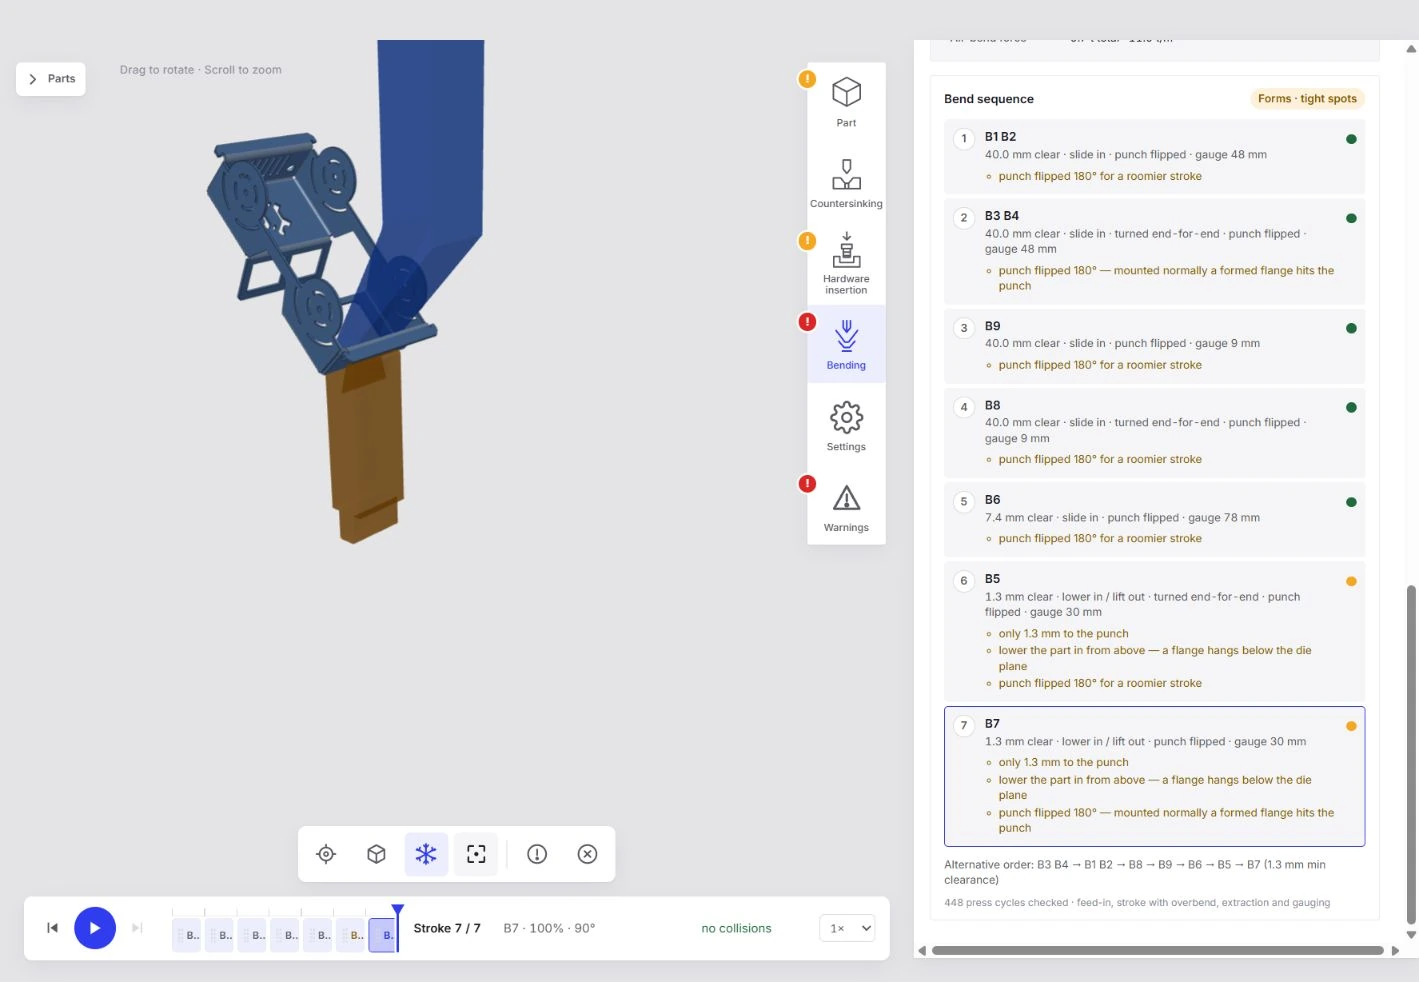Play the bending simulation
The height and width of the screenshot is (982, 1419).
[x=95, y=928]
